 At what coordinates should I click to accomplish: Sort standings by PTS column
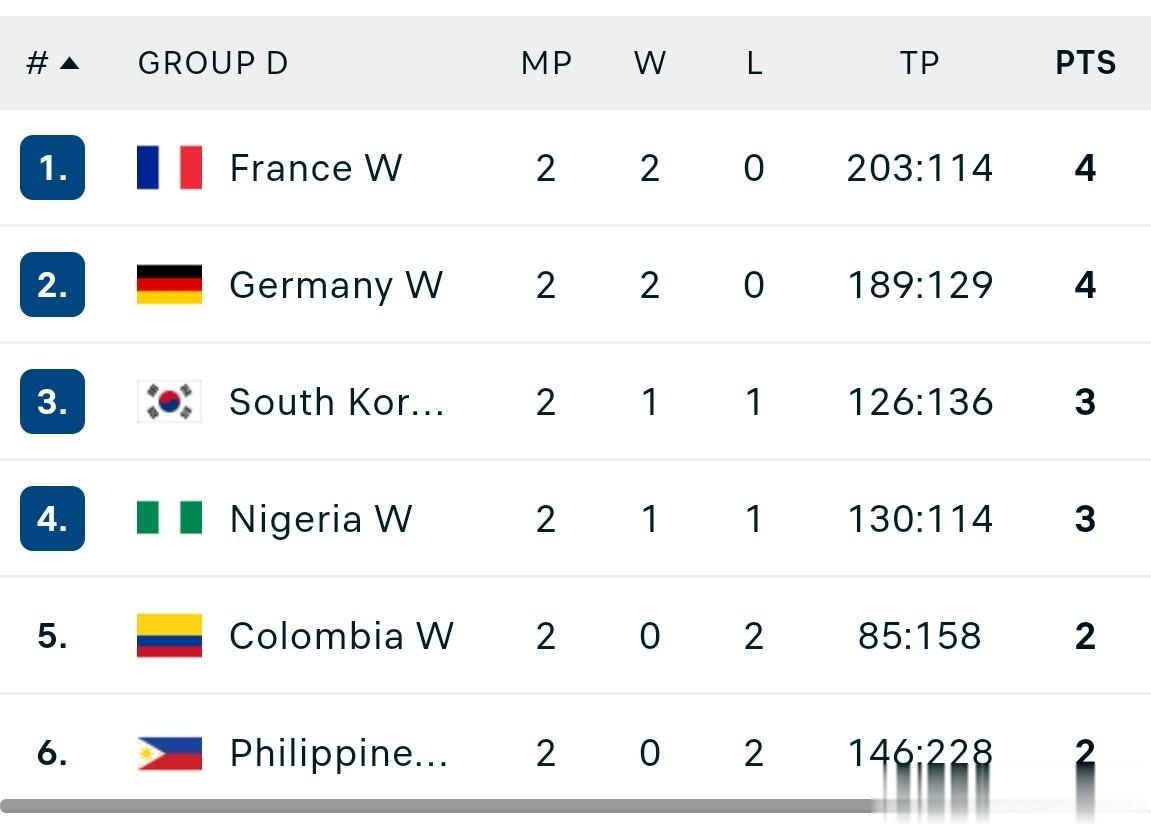pos(1085,64)
